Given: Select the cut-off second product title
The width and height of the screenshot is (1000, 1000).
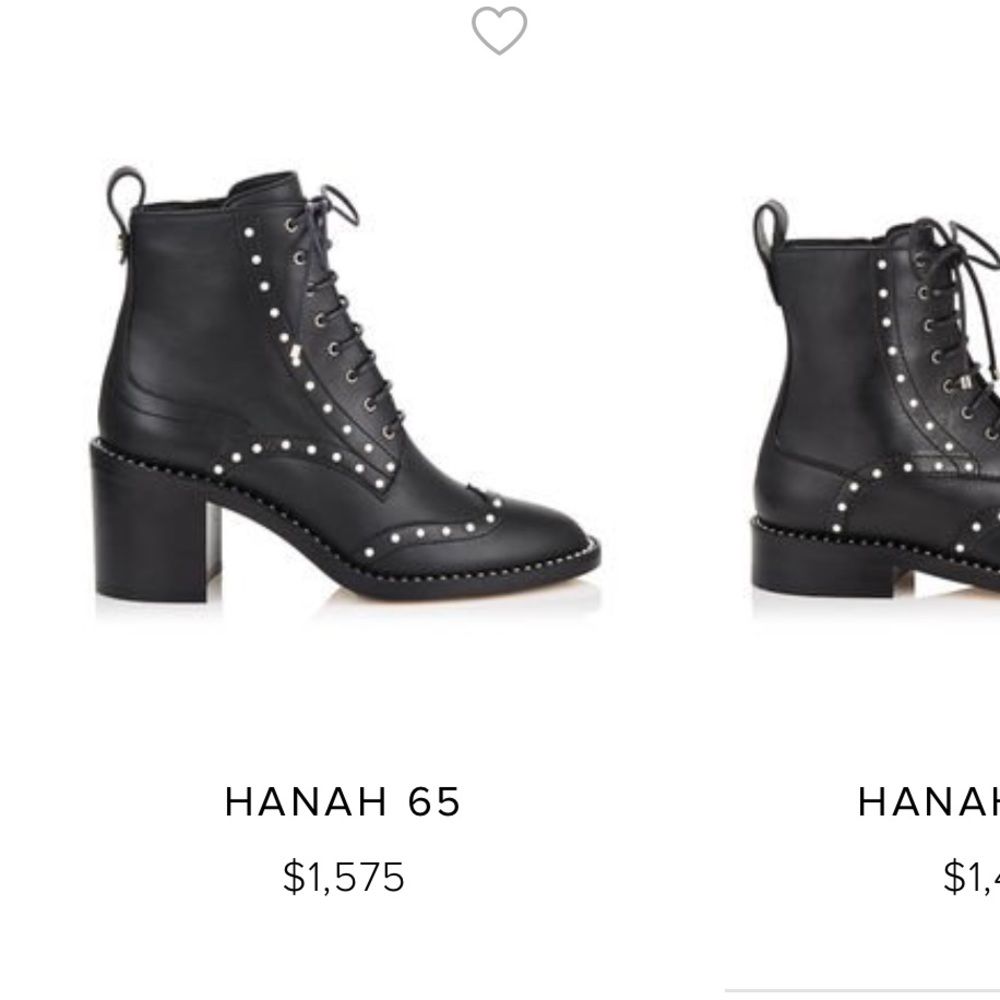Looking at the screenshot, I should (x=928, y=802).
